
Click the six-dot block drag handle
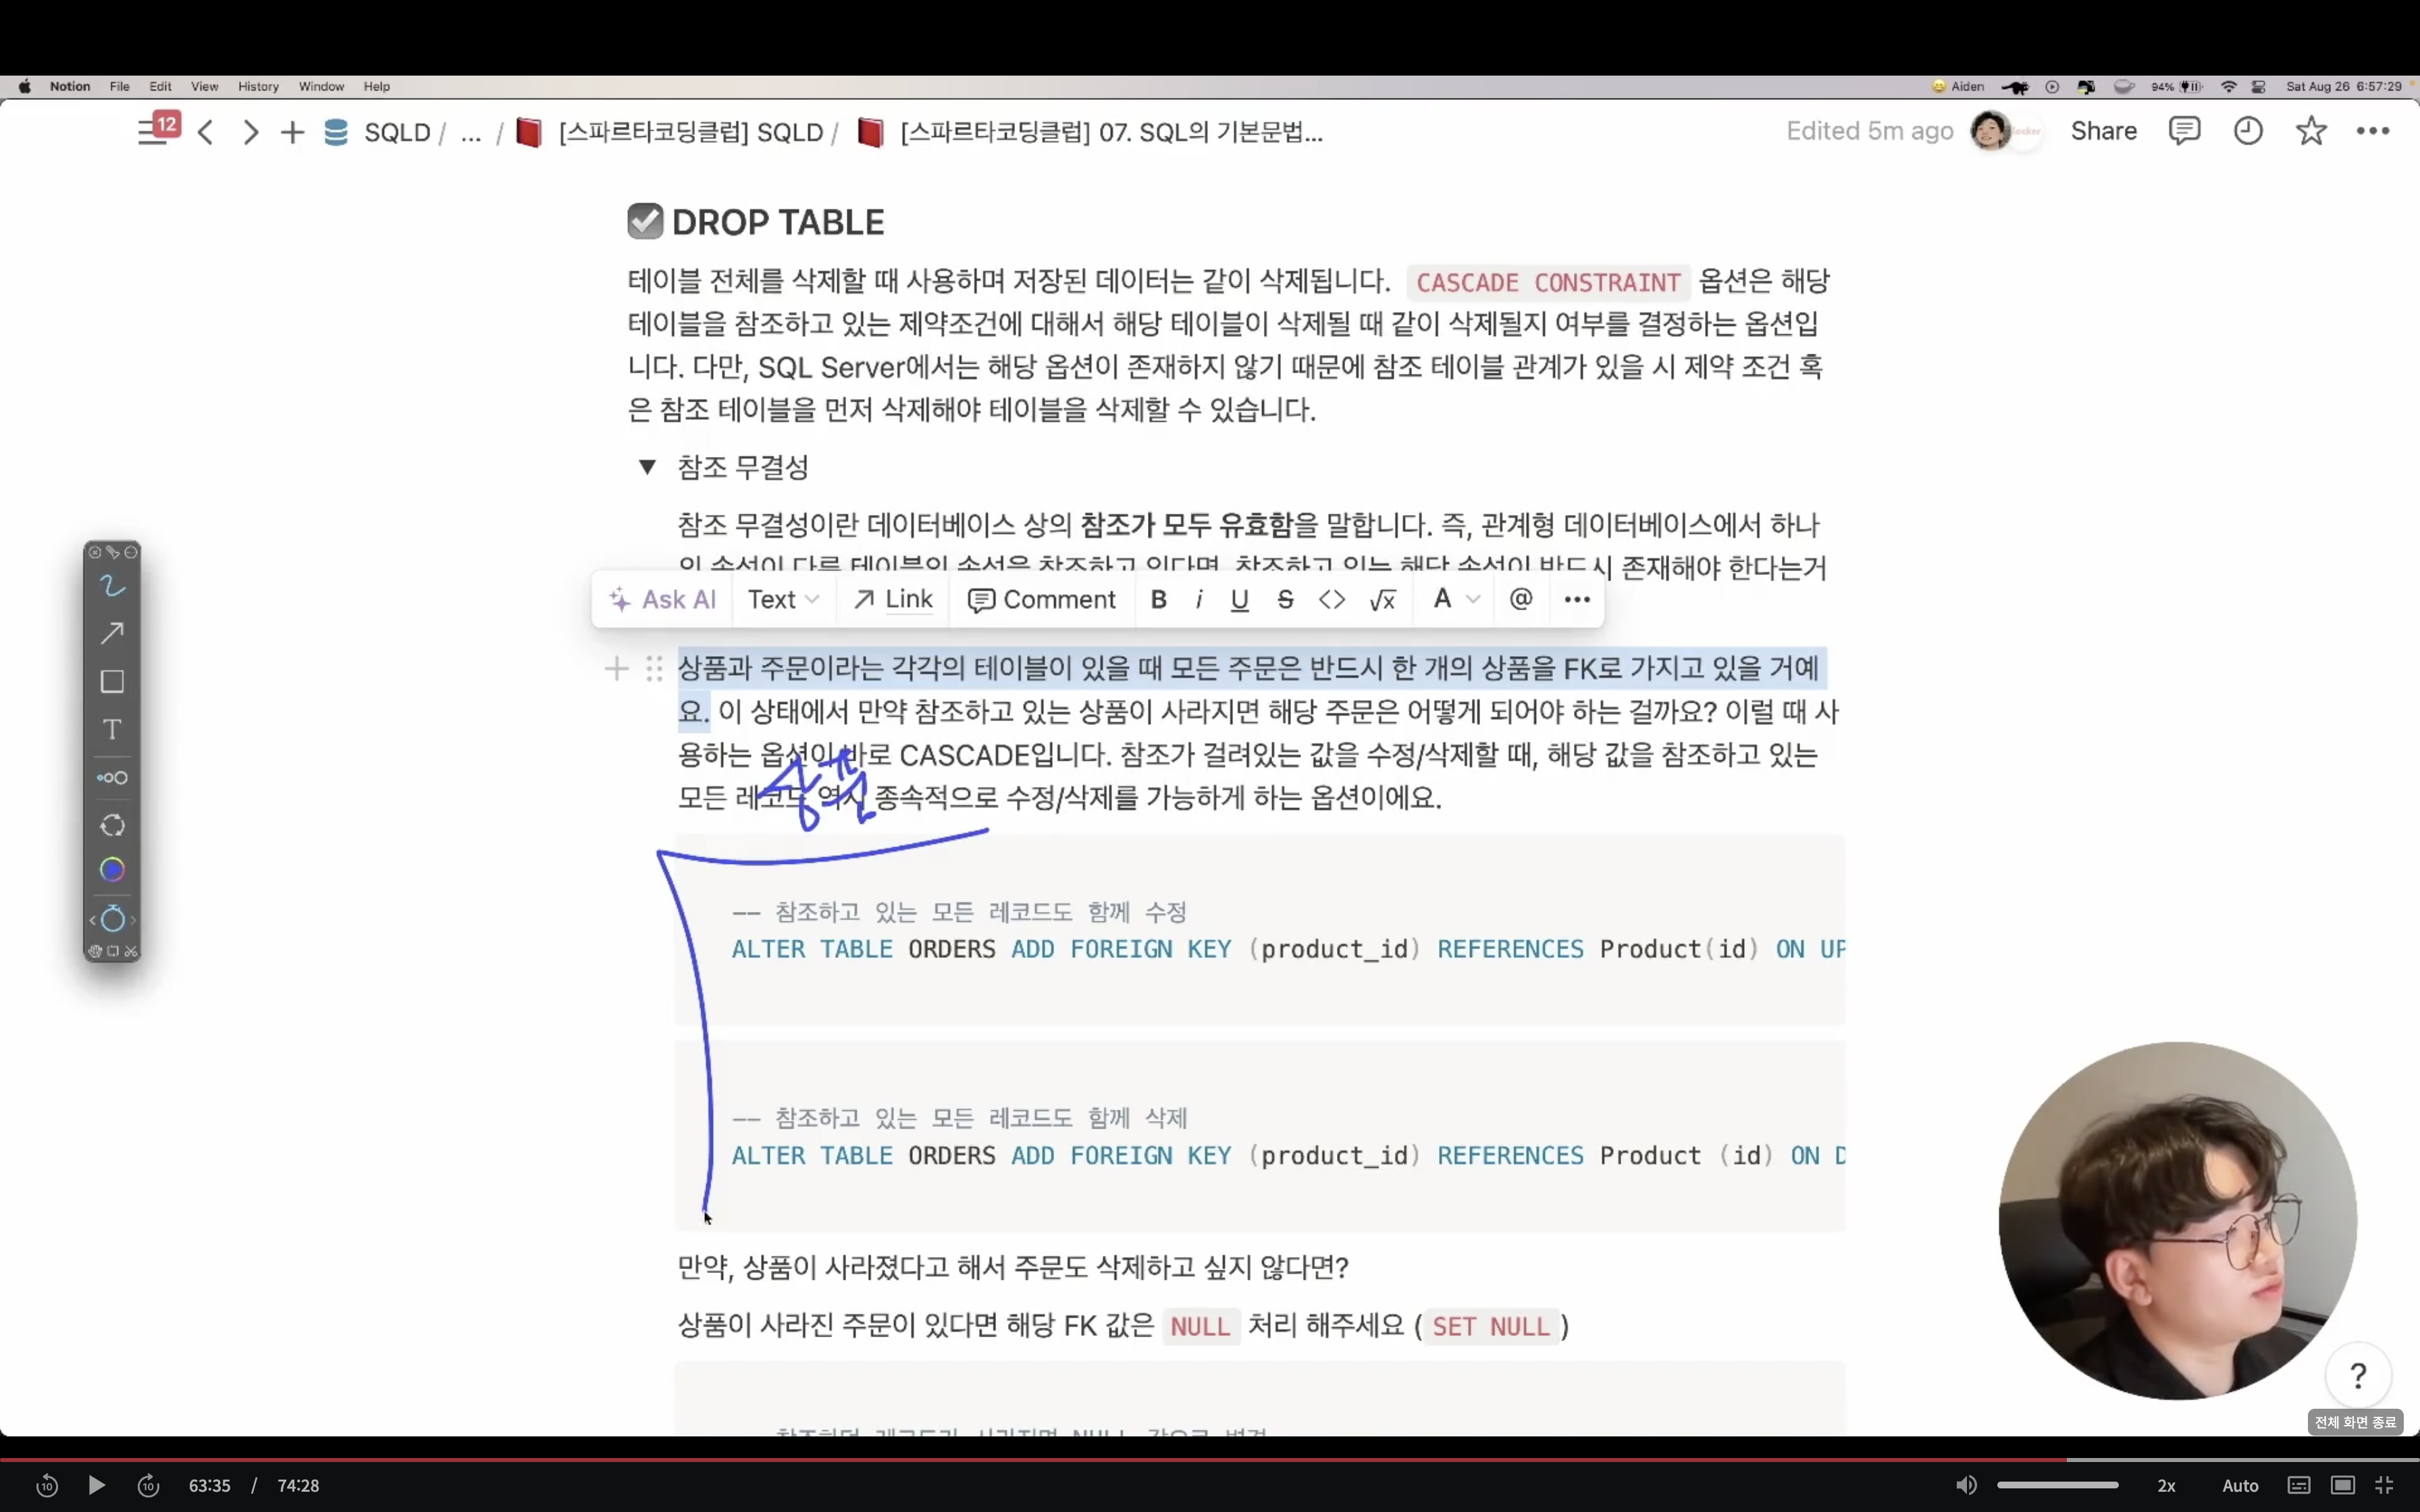[654, 668]
